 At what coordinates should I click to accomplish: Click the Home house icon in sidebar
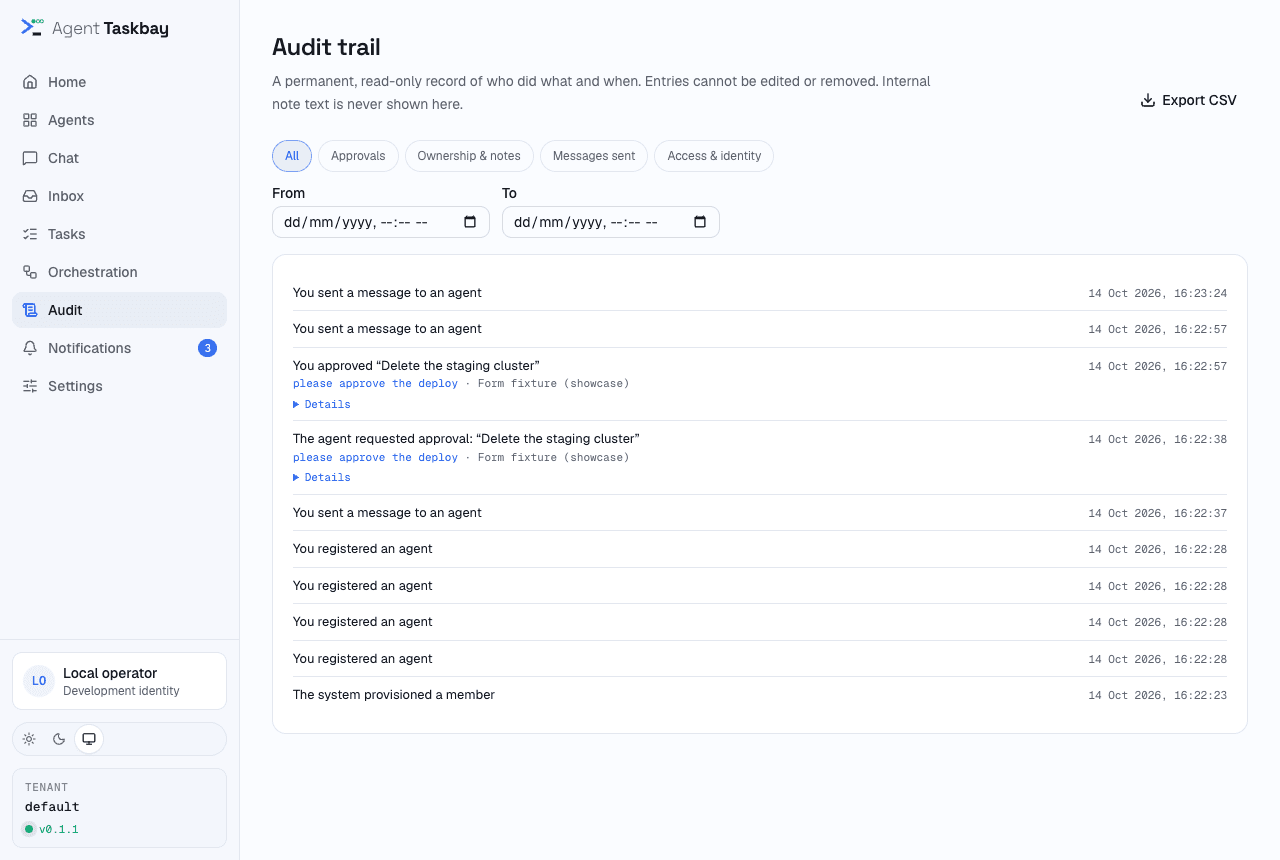pyautogui.click(x=30, y=82)
